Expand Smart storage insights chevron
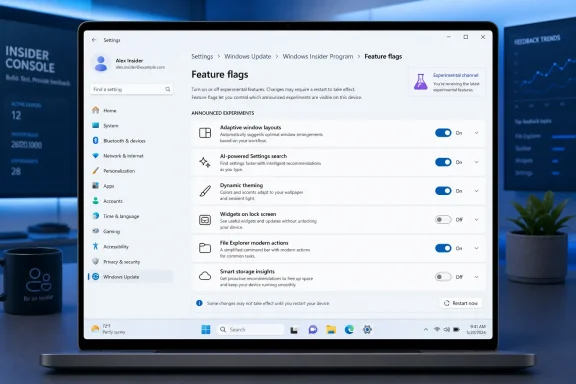The height and width of the screenshot is (384, 576). click(x=476, y=277)
